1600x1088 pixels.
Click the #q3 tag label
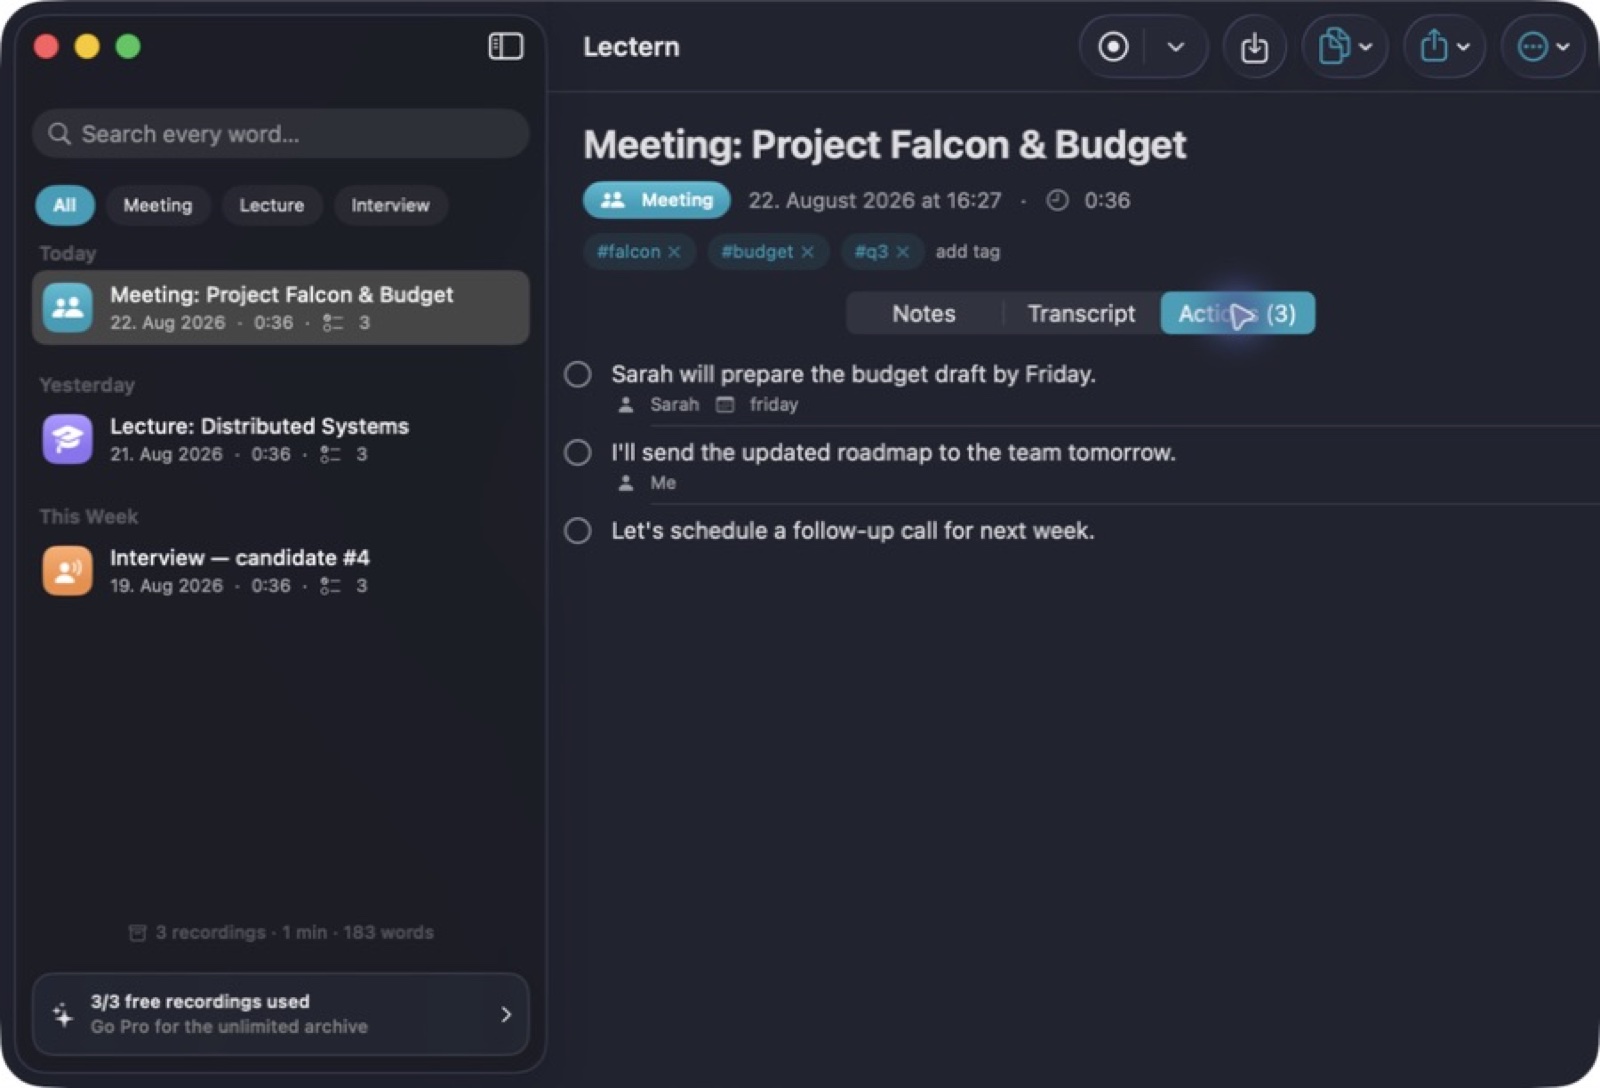871,252
